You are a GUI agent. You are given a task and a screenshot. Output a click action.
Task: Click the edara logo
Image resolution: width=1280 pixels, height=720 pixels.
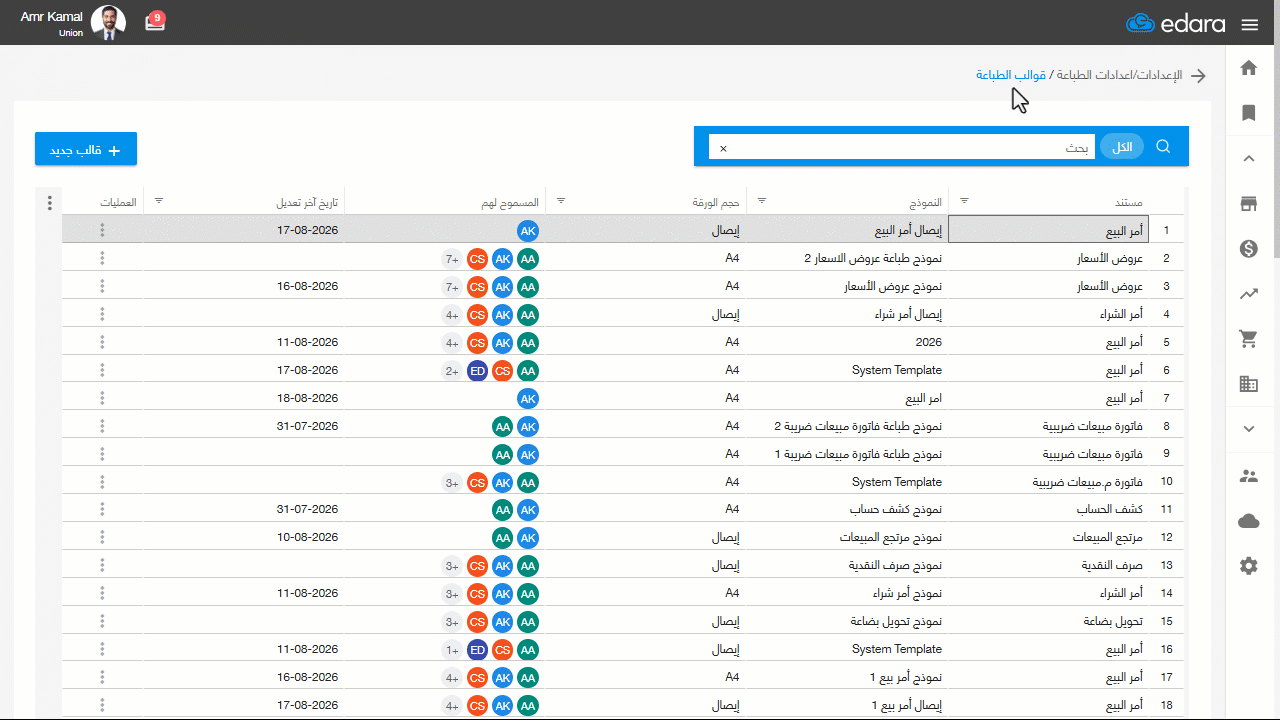click(1176, 24)
